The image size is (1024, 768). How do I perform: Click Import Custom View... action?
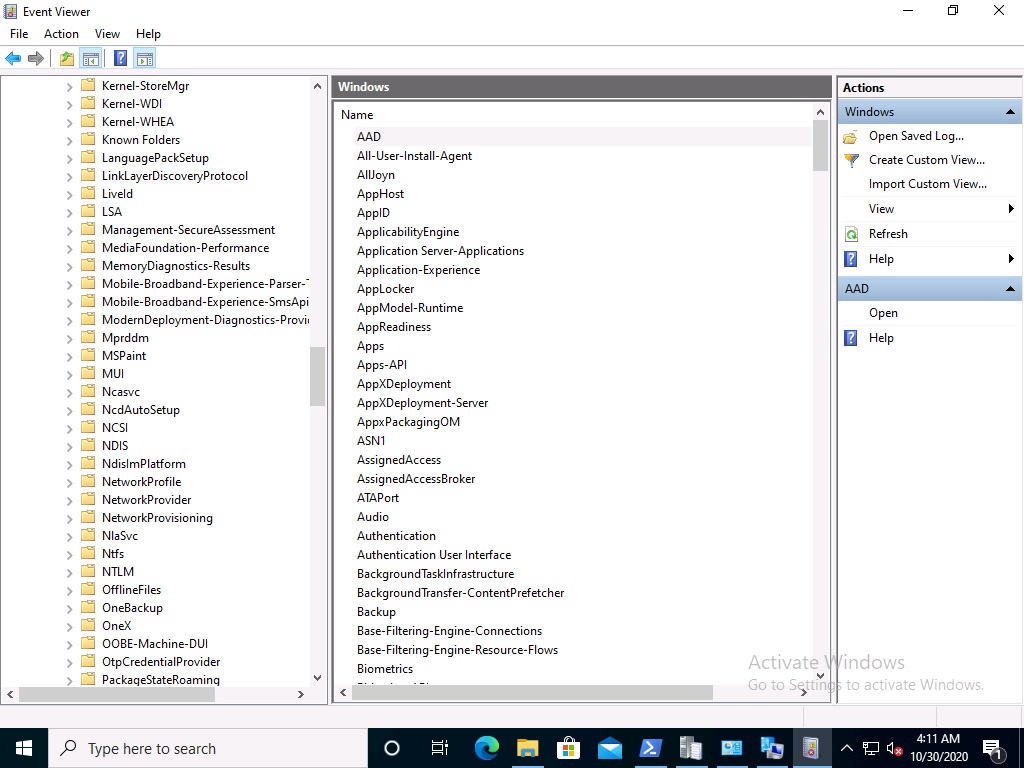pyautogui.click(x=927, y=184)
